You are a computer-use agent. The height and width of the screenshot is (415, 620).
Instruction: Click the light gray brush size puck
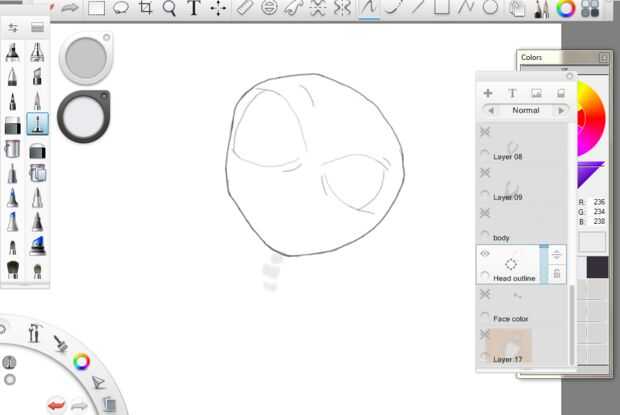[x=86, y=58]
